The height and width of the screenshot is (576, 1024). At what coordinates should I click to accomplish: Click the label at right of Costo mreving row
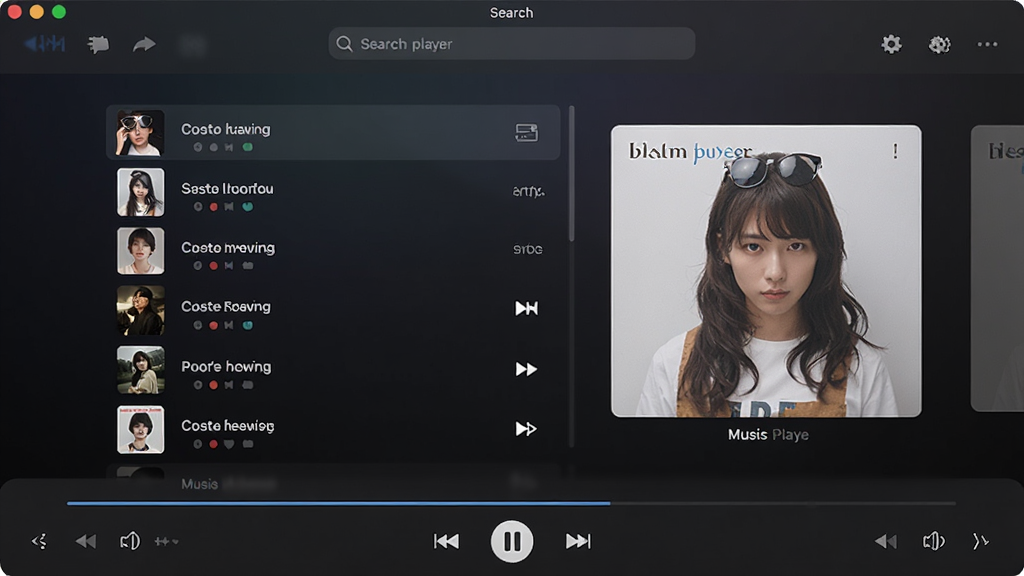coord(528,249)
